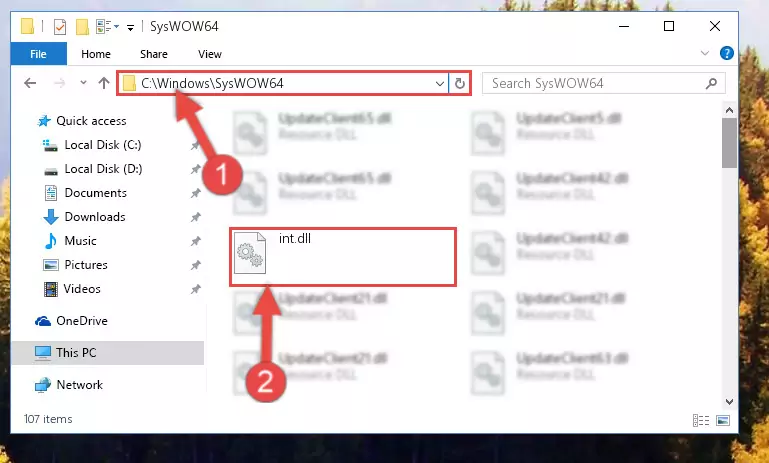The width and height of the screenshot is (769, 463).
Task: Click the search magnifier icon
Action: click(711, 84)
